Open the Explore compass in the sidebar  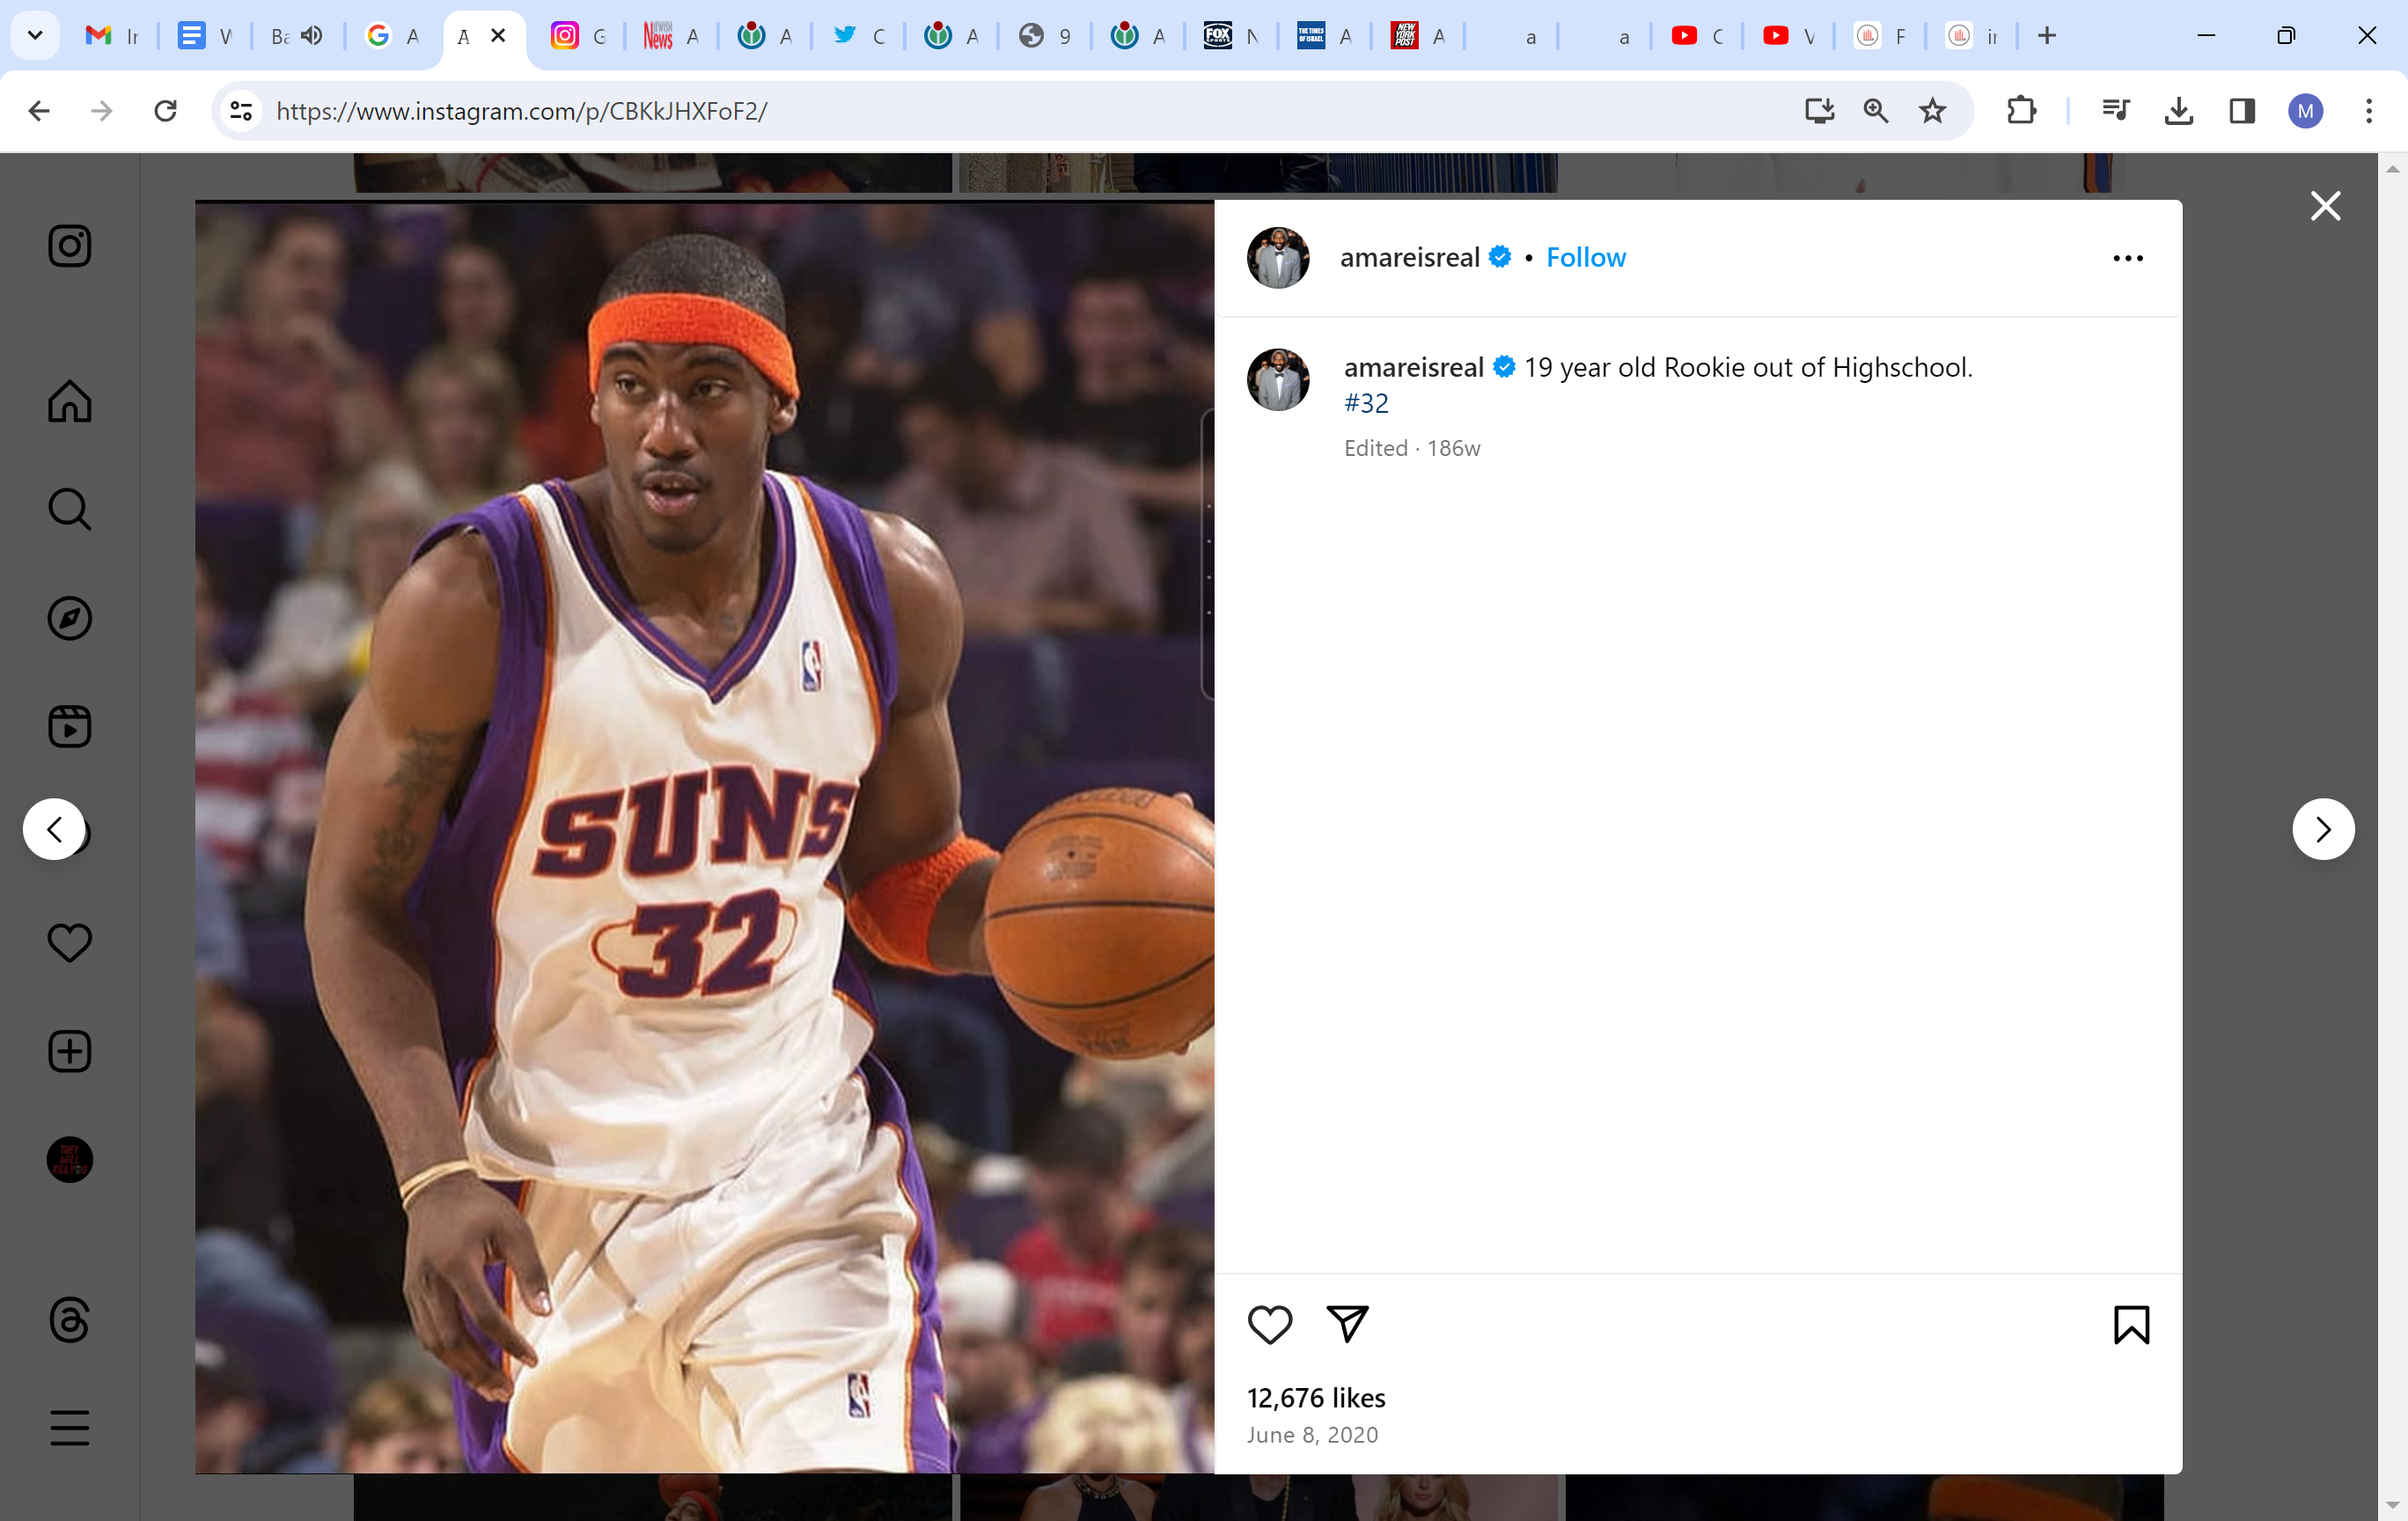(70, 618)
